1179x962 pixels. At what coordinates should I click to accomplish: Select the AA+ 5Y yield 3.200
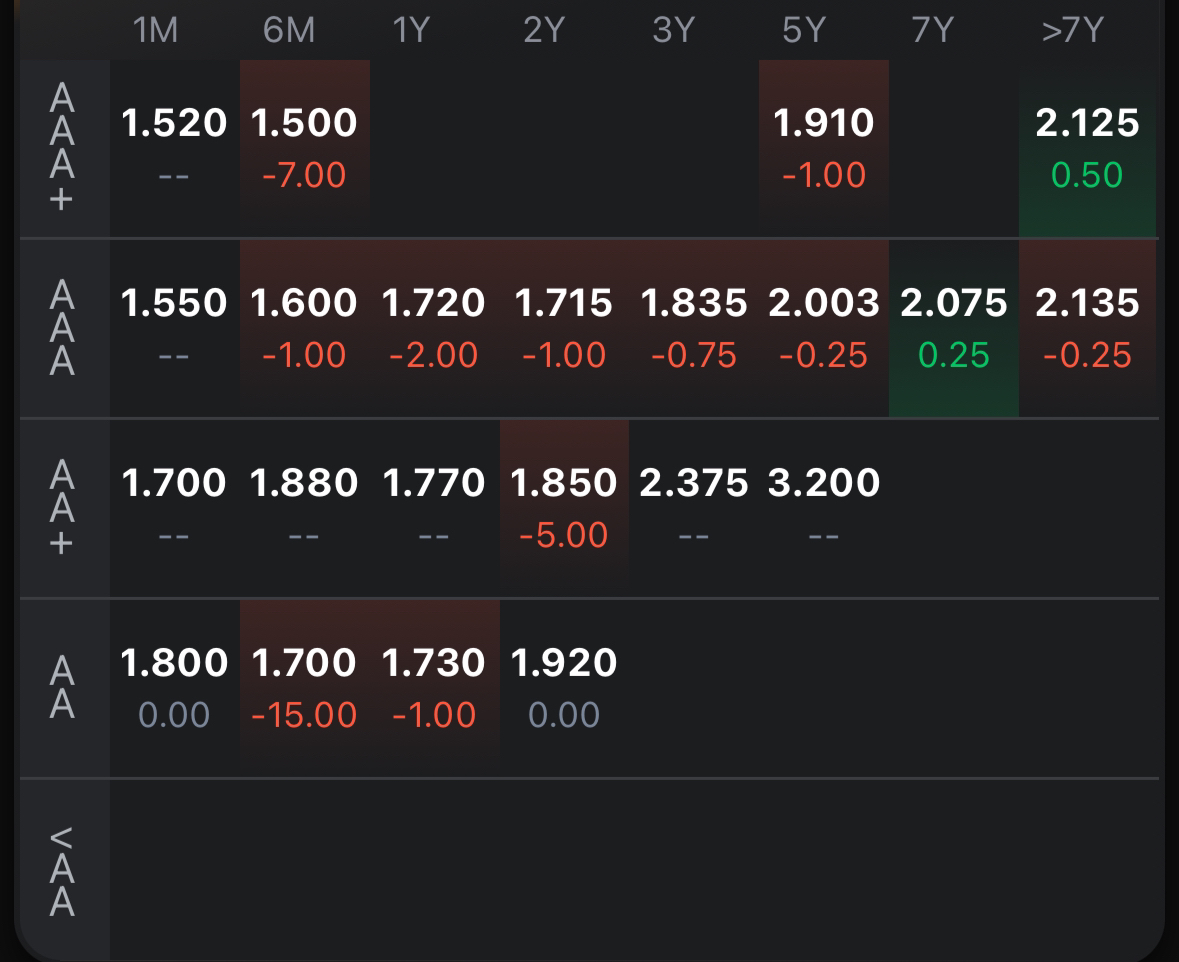tap(824, 508)
